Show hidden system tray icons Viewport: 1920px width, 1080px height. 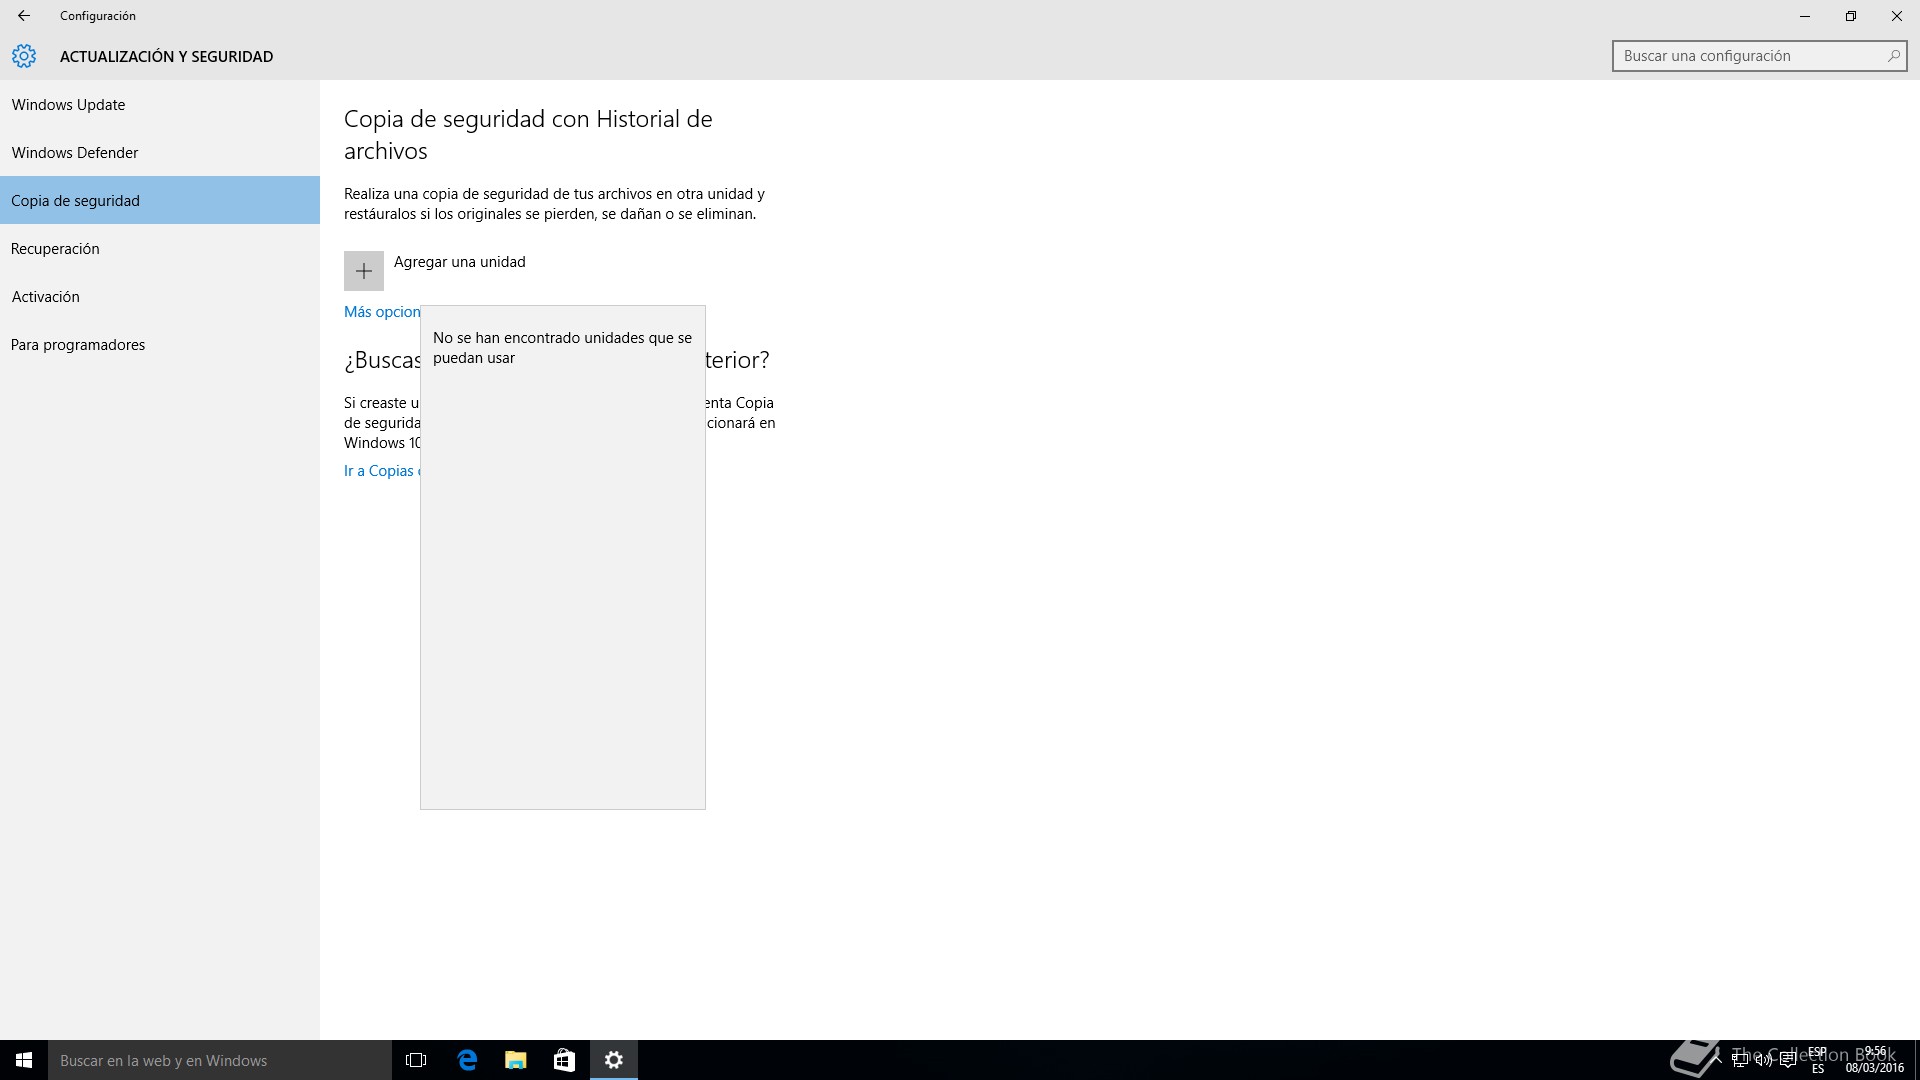(1716, 1060)
